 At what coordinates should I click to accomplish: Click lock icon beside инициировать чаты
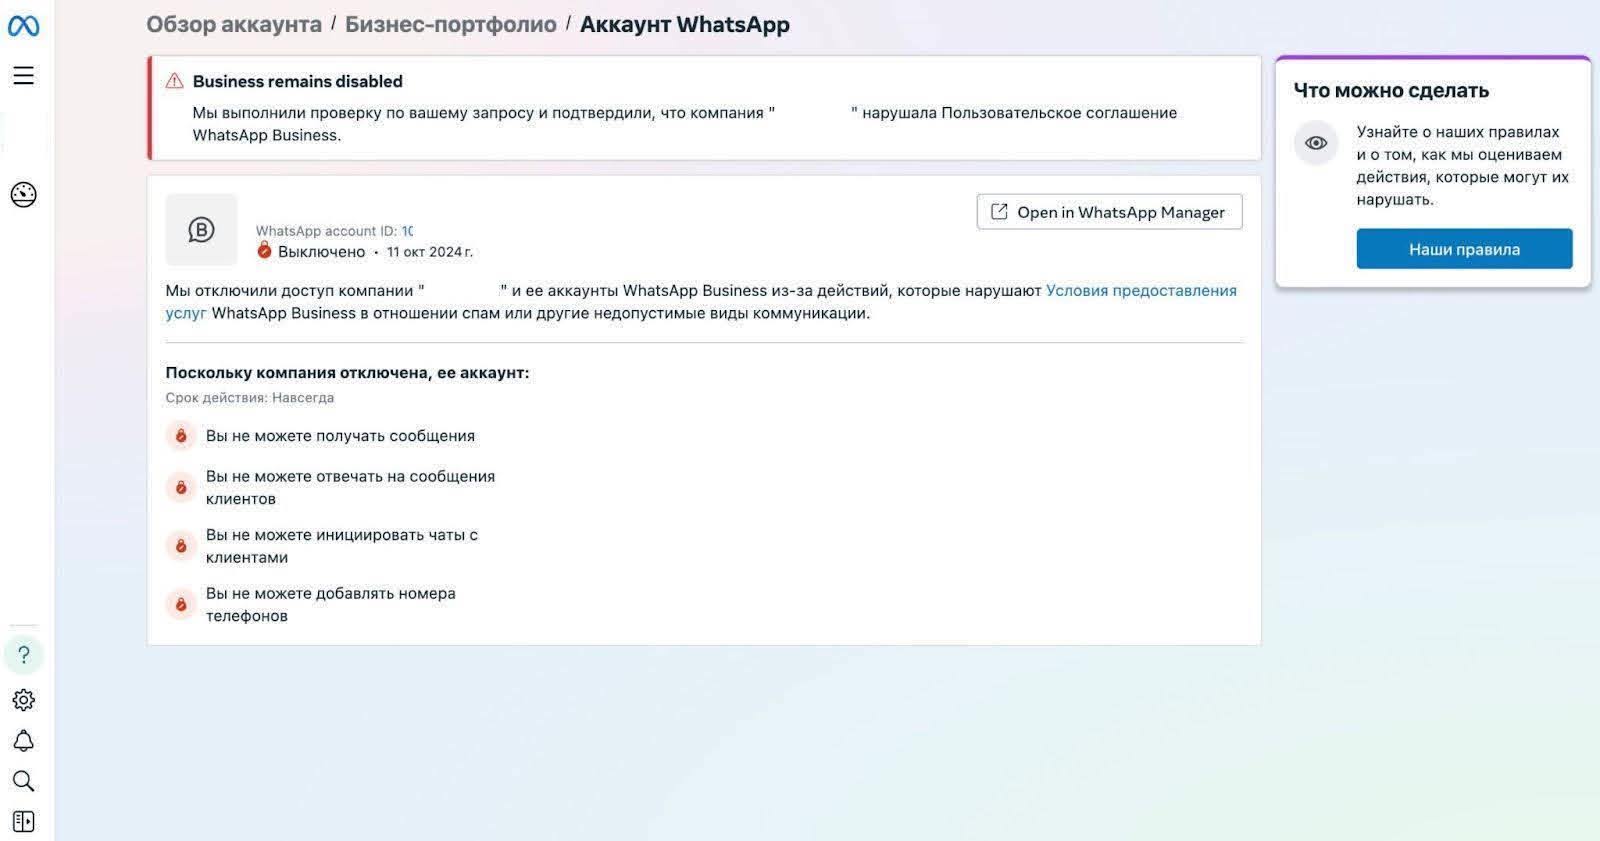pos(181,546)
